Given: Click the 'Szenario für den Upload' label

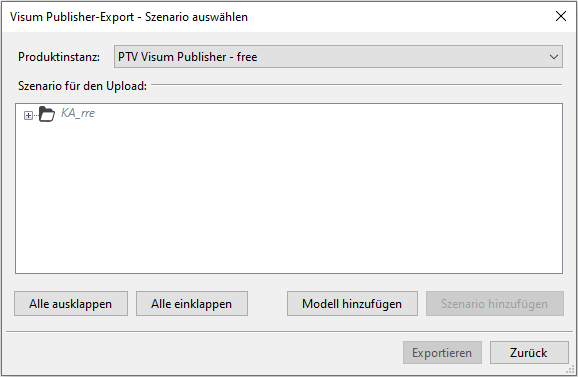Looking at the screenshot, I should [x=82, y=86].
